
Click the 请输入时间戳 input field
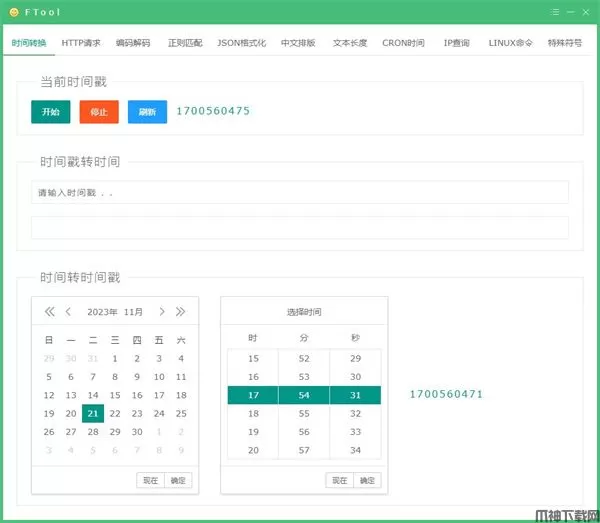point(300,192)
